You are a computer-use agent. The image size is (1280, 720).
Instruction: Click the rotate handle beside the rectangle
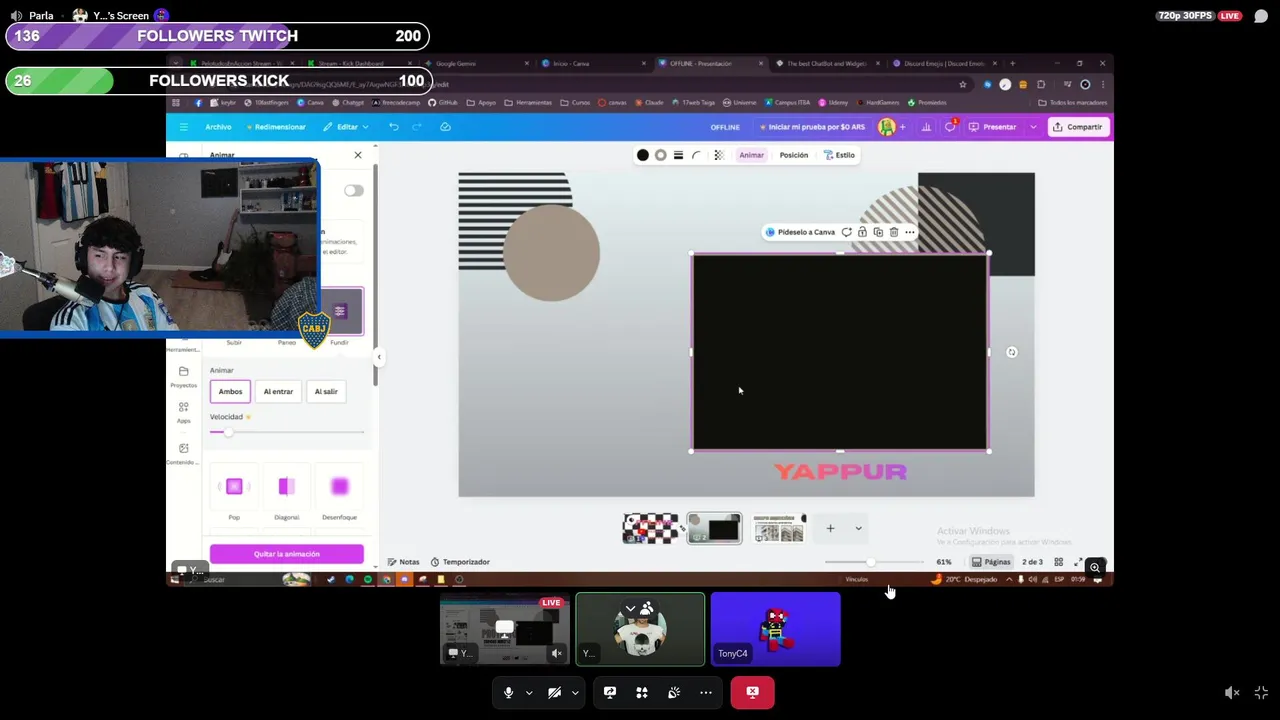1012,352
